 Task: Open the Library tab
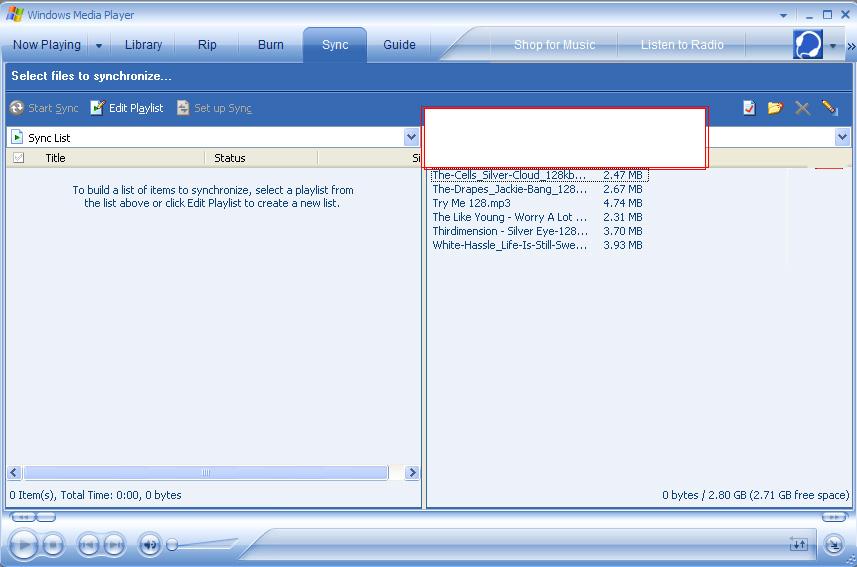tap(143, 45)
